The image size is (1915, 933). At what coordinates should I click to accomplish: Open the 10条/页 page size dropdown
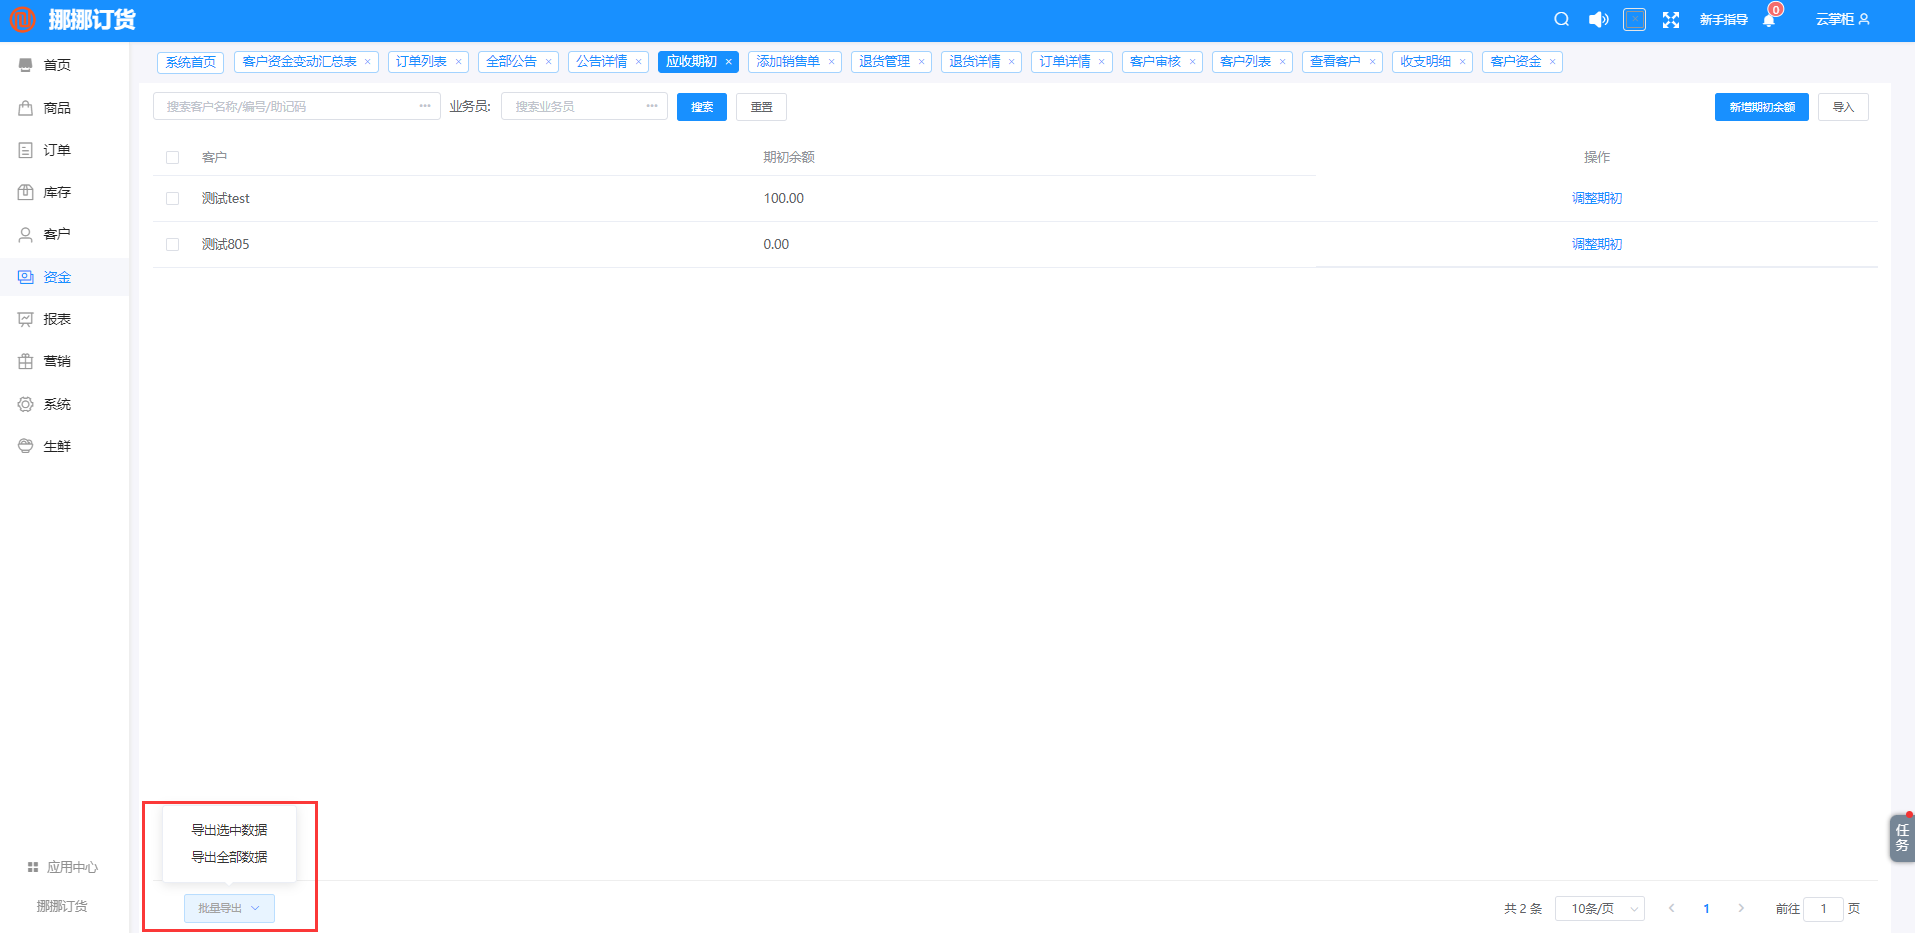[1599, 908]
